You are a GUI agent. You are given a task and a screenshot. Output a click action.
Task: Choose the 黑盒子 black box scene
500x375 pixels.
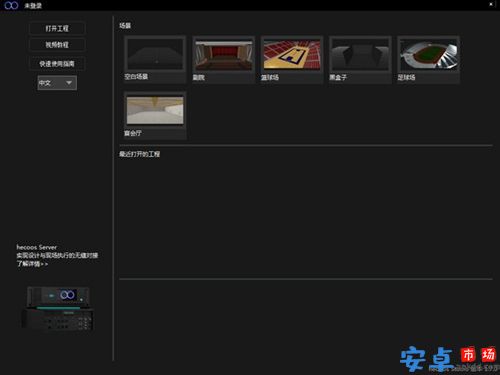point(360,59)
